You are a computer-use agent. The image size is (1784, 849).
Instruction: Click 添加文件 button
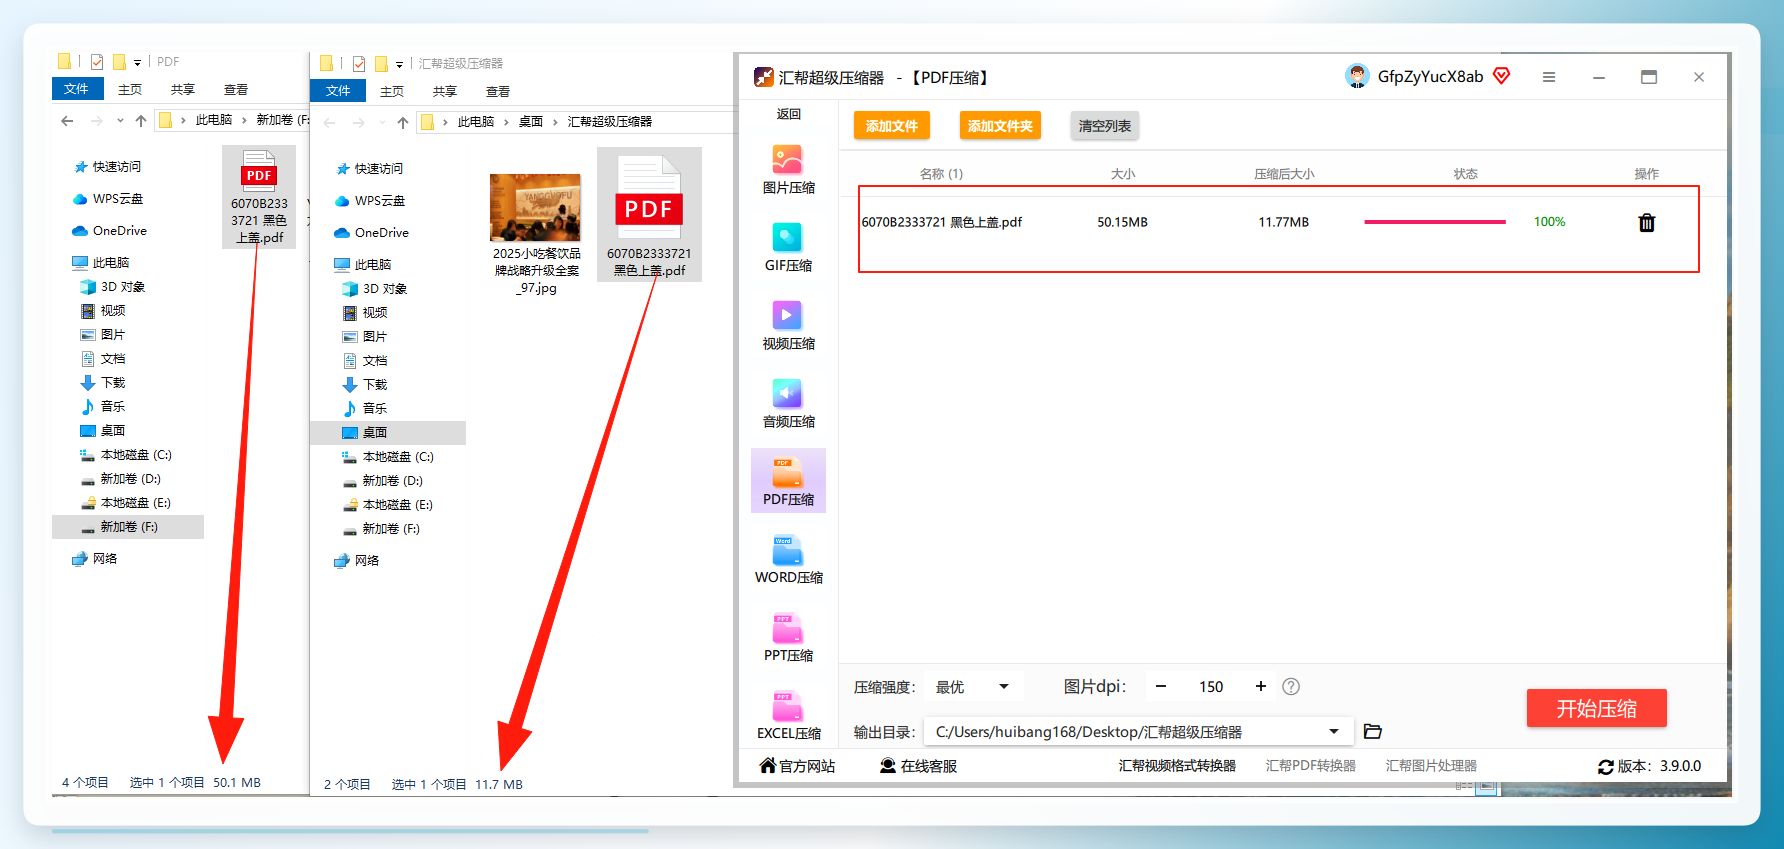click(x=891, y=126)
